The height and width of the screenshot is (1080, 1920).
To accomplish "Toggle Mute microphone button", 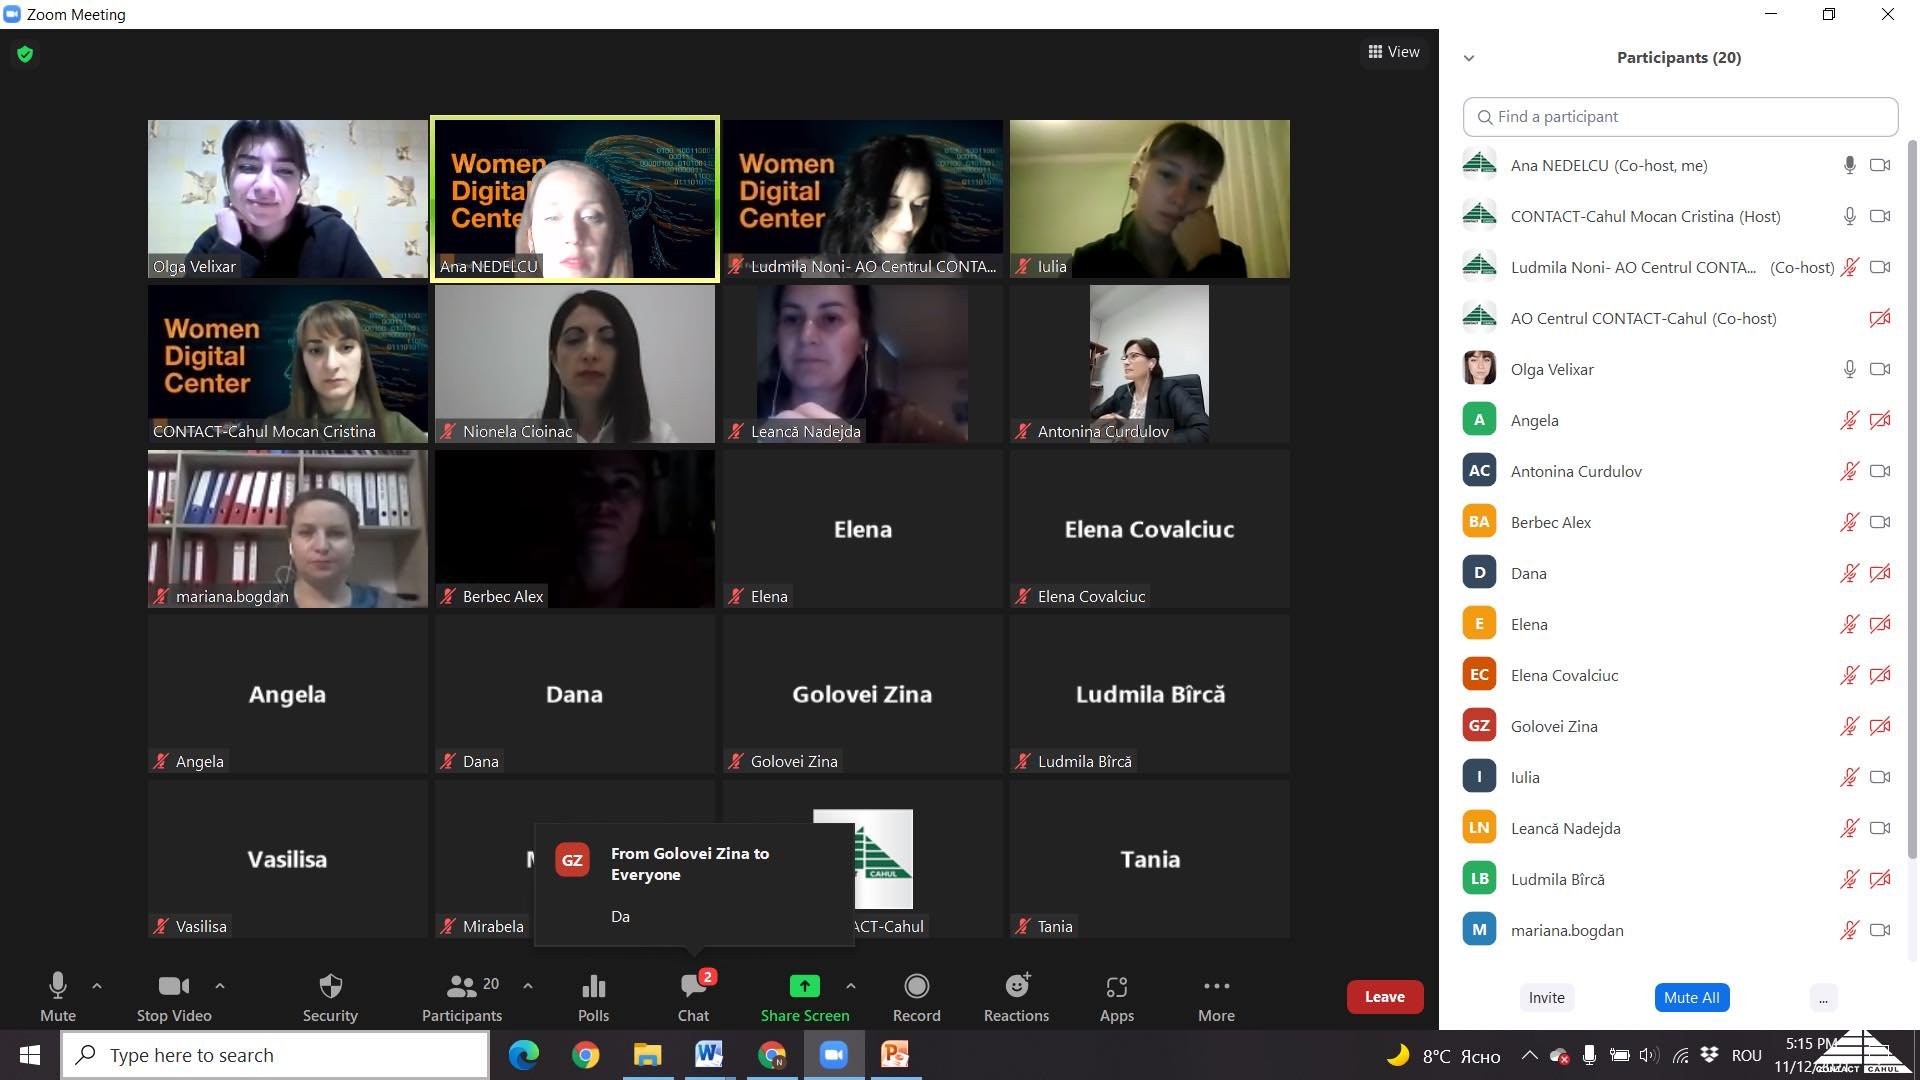I will coord(58,987).
